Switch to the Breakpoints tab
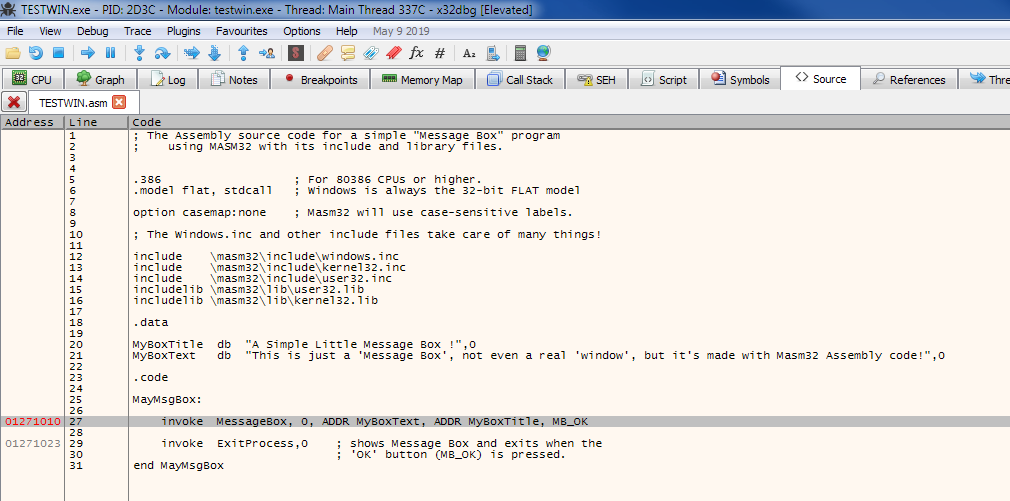 pyautogui.click(x=321, y=79)
